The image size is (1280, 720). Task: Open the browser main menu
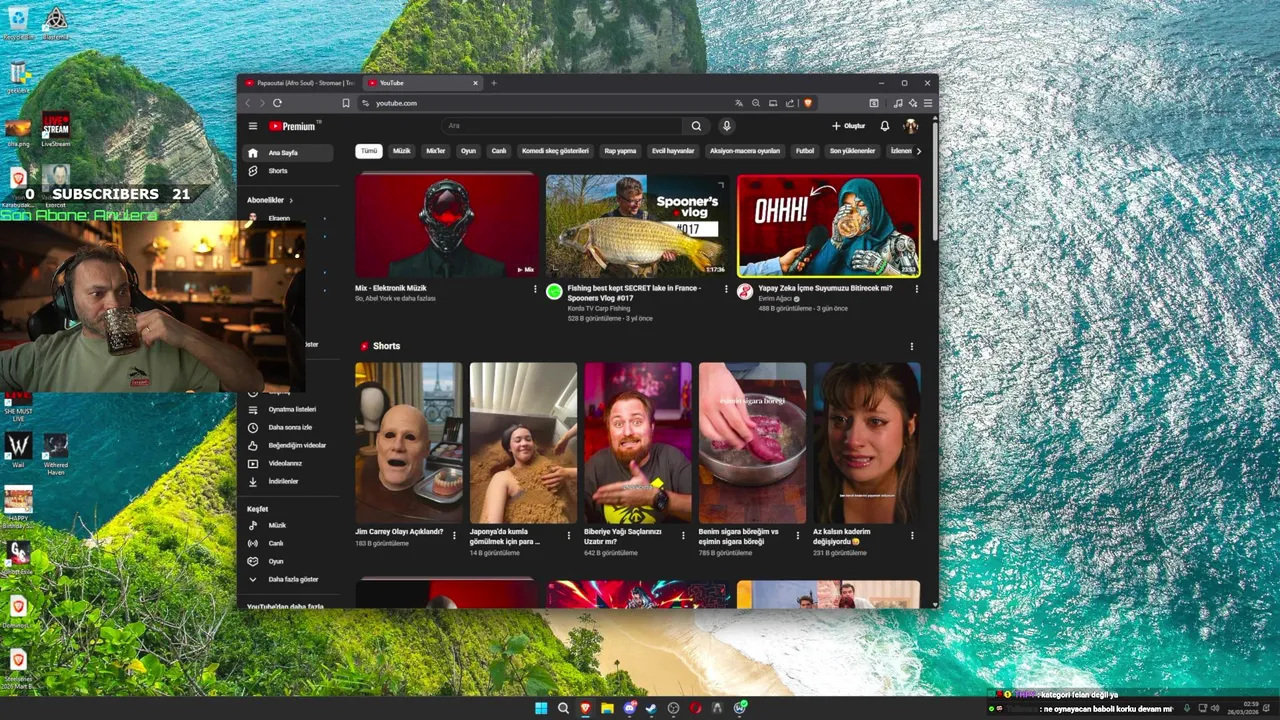coord(928,103)
